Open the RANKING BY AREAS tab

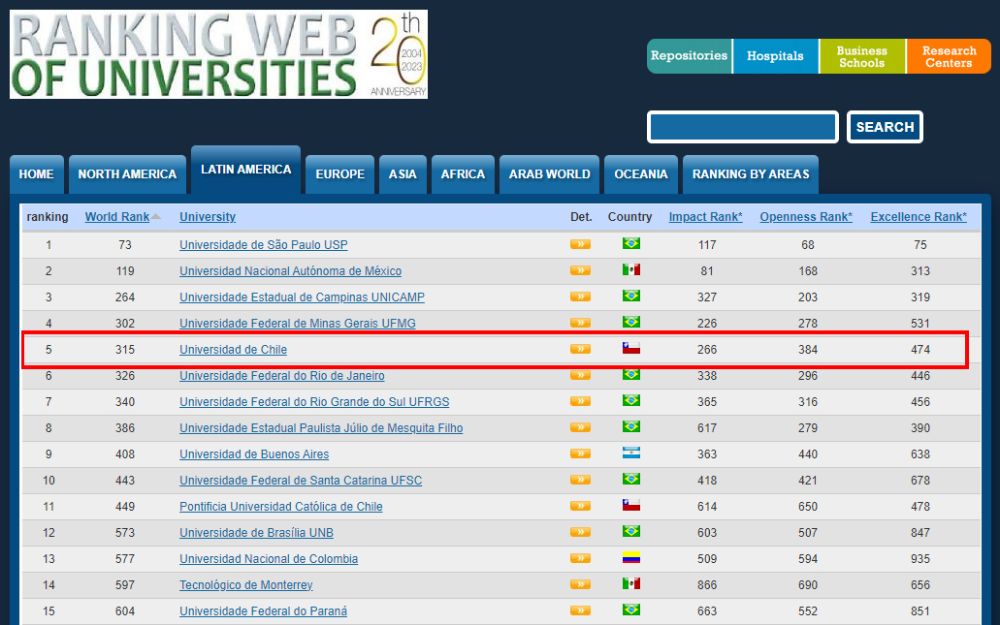pyautogui.click(x=751, y=174)
